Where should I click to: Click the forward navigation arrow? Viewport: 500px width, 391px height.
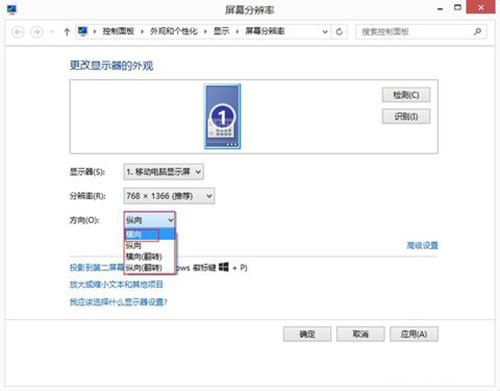click(36, 32)
